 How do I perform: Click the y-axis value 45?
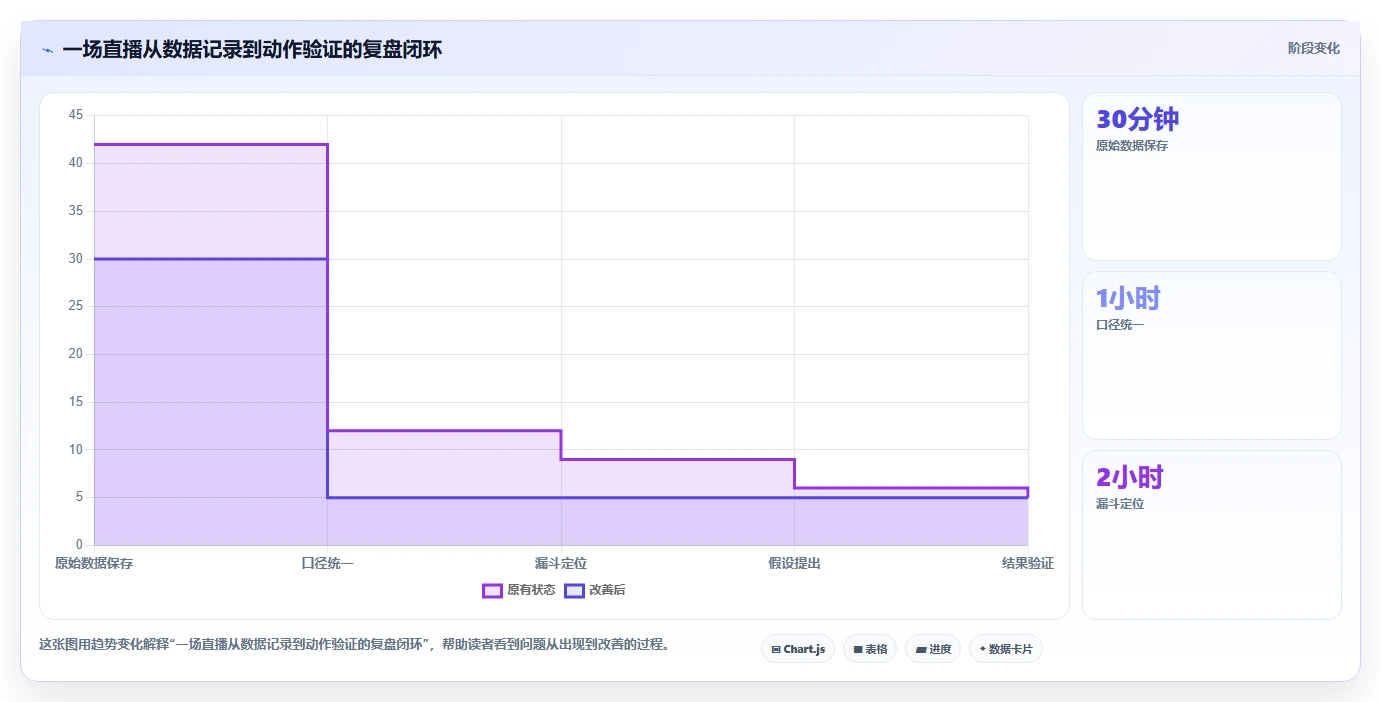76,115
